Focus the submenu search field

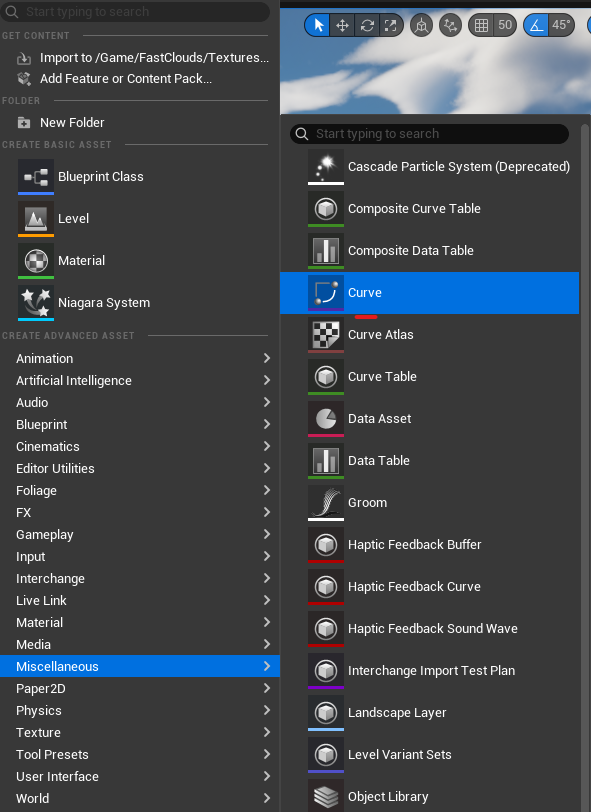429,134
